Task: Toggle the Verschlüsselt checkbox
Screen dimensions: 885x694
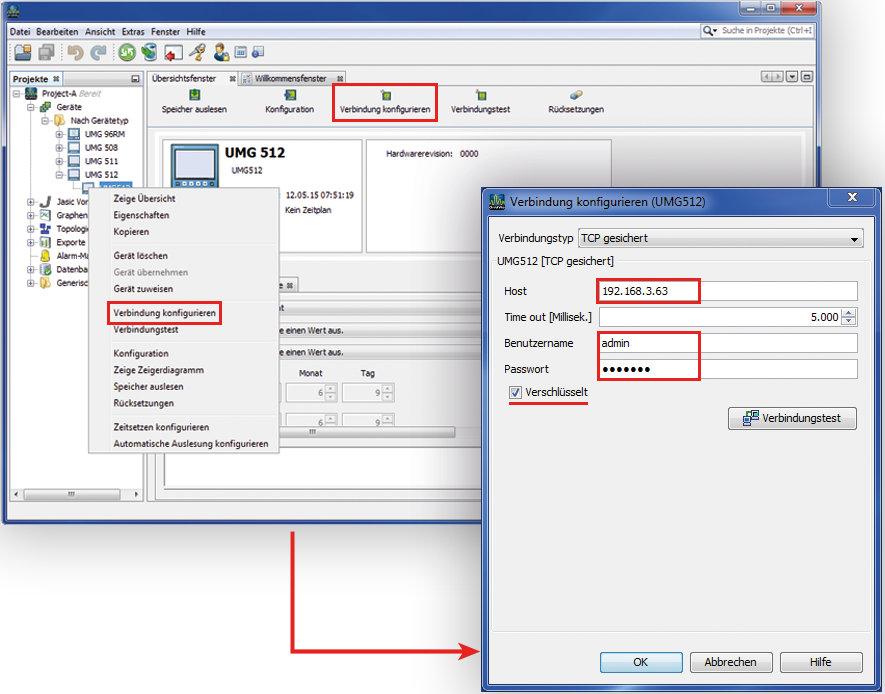Action: click(515, 393)
